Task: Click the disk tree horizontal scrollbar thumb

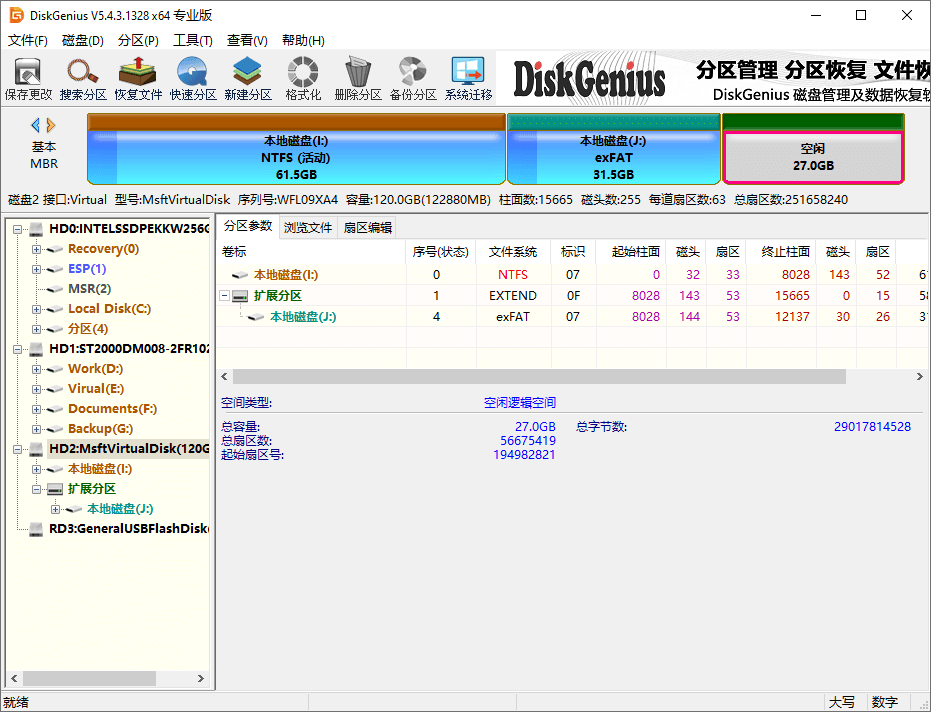Action: [89, 678]
